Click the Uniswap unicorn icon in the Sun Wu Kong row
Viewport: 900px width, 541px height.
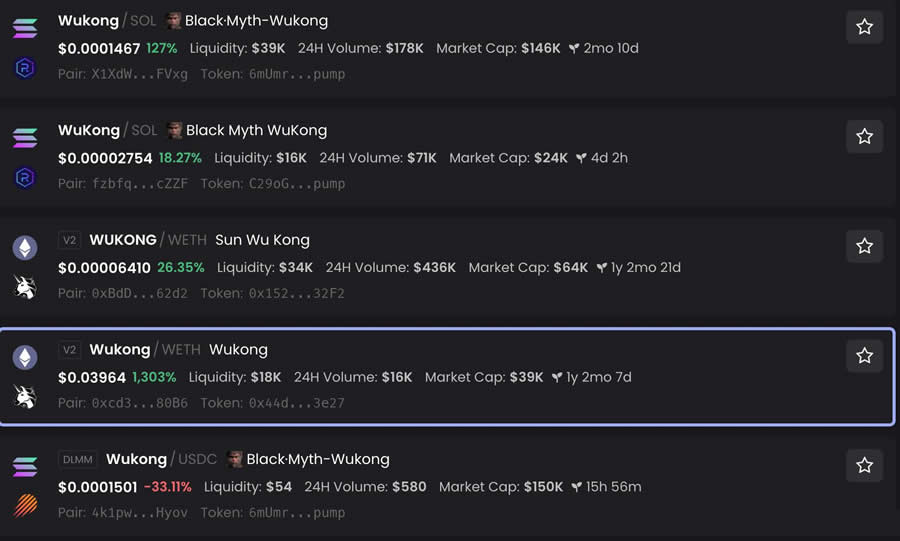(25, 287)
